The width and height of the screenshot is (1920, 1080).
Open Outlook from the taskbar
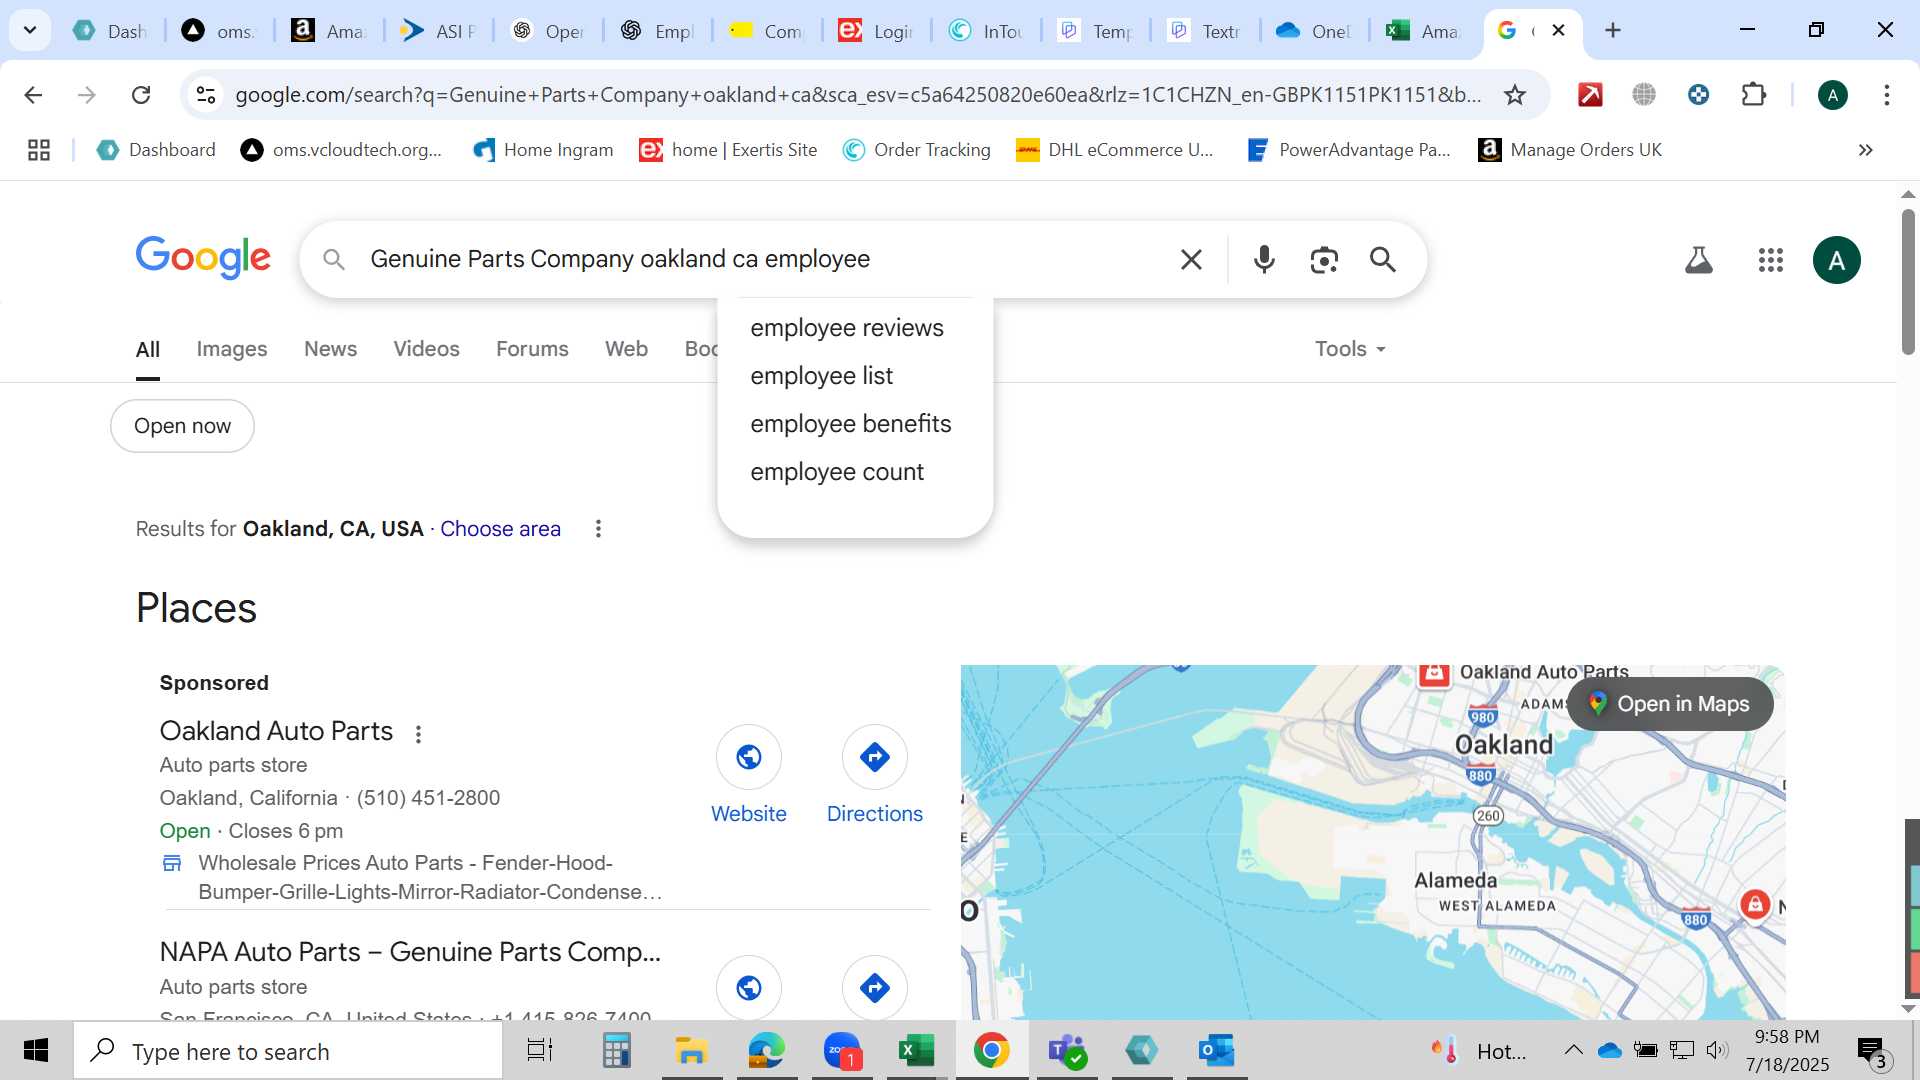click(1216, 1051)
